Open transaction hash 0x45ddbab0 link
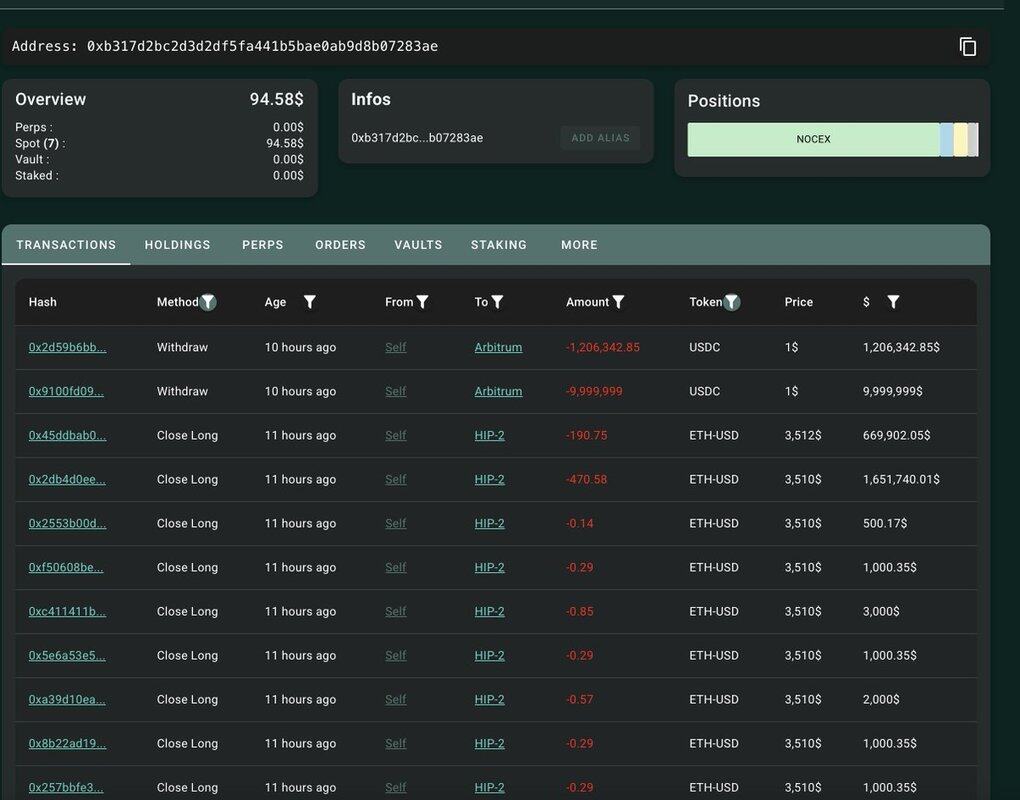This screenshot has width=1020, height=800. 67,435
